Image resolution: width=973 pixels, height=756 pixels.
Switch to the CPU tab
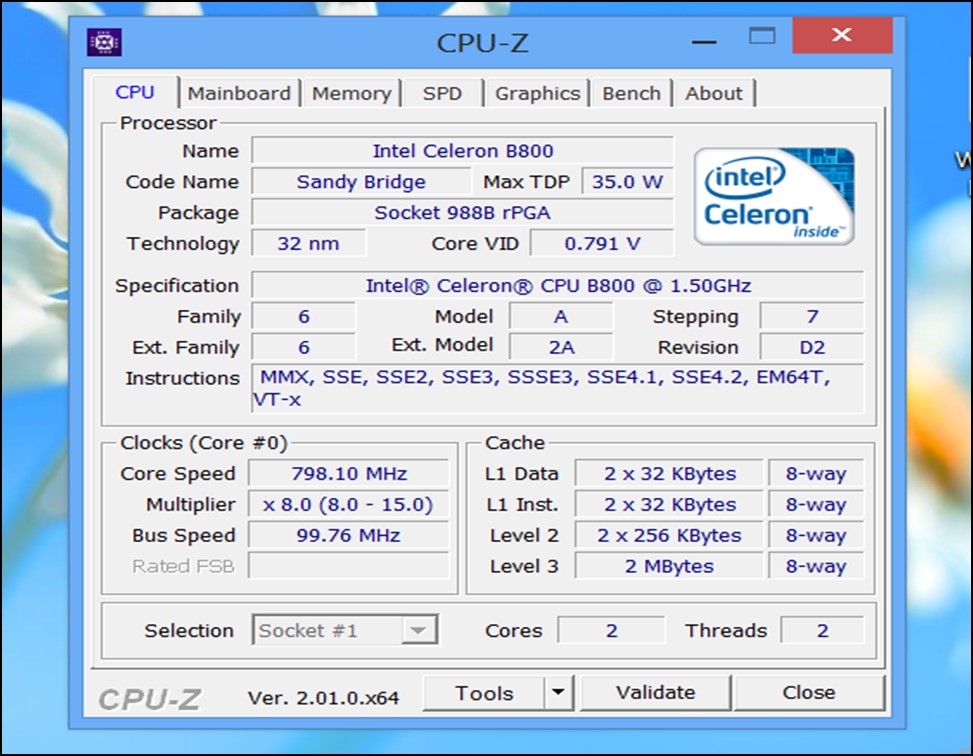click(x=135, y=92)
